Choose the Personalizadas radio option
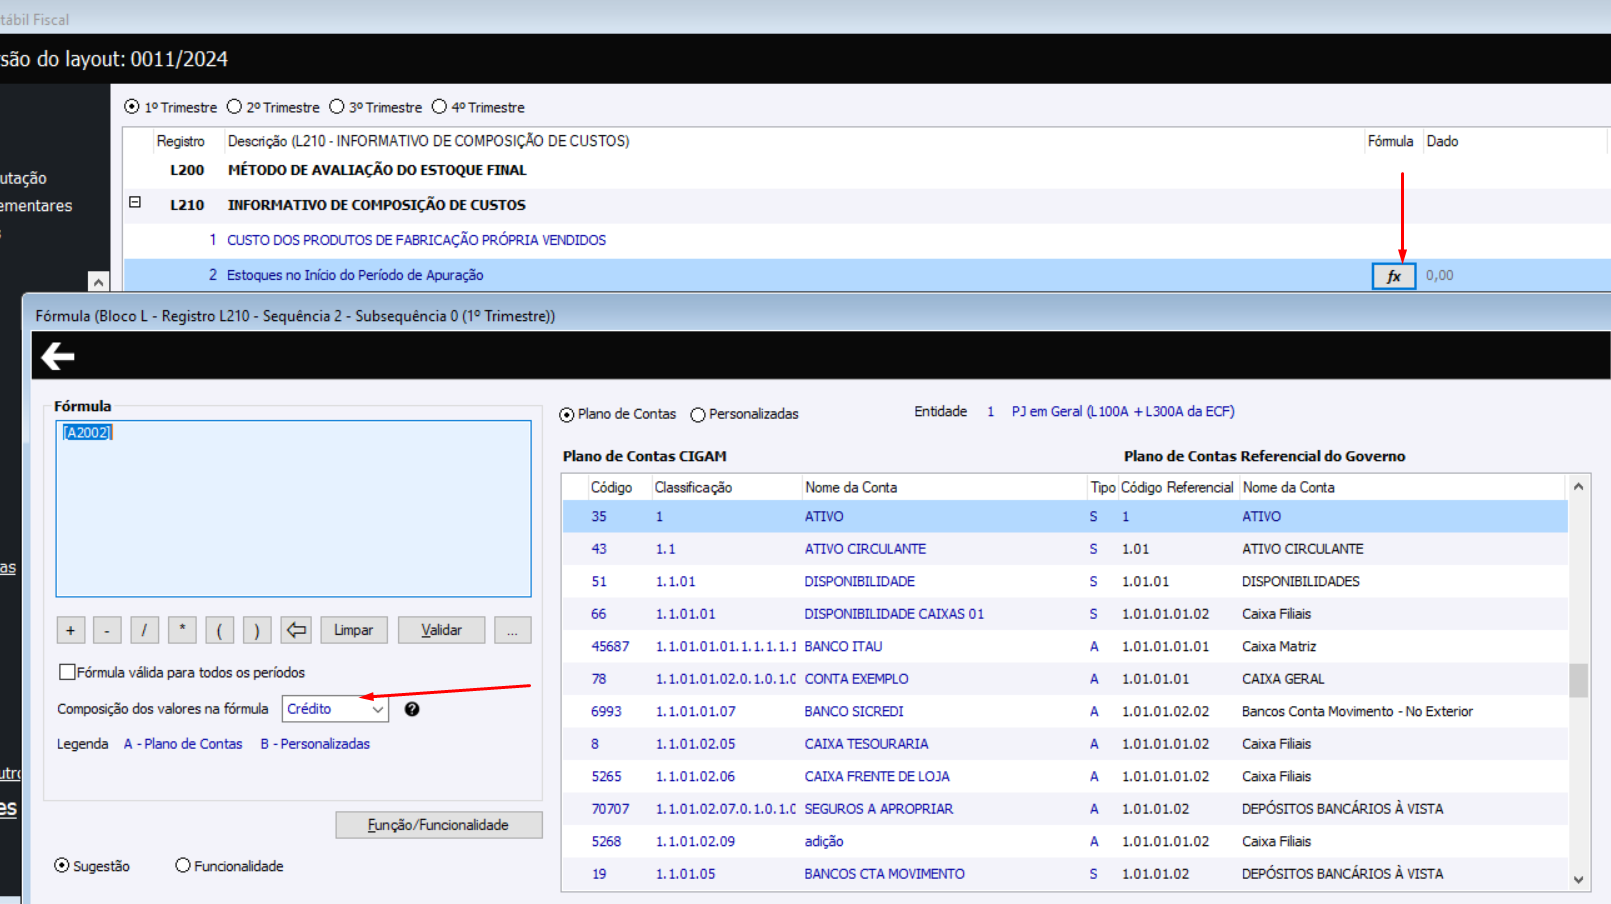This screenshot has height=904, width=1611. point(698,415)
